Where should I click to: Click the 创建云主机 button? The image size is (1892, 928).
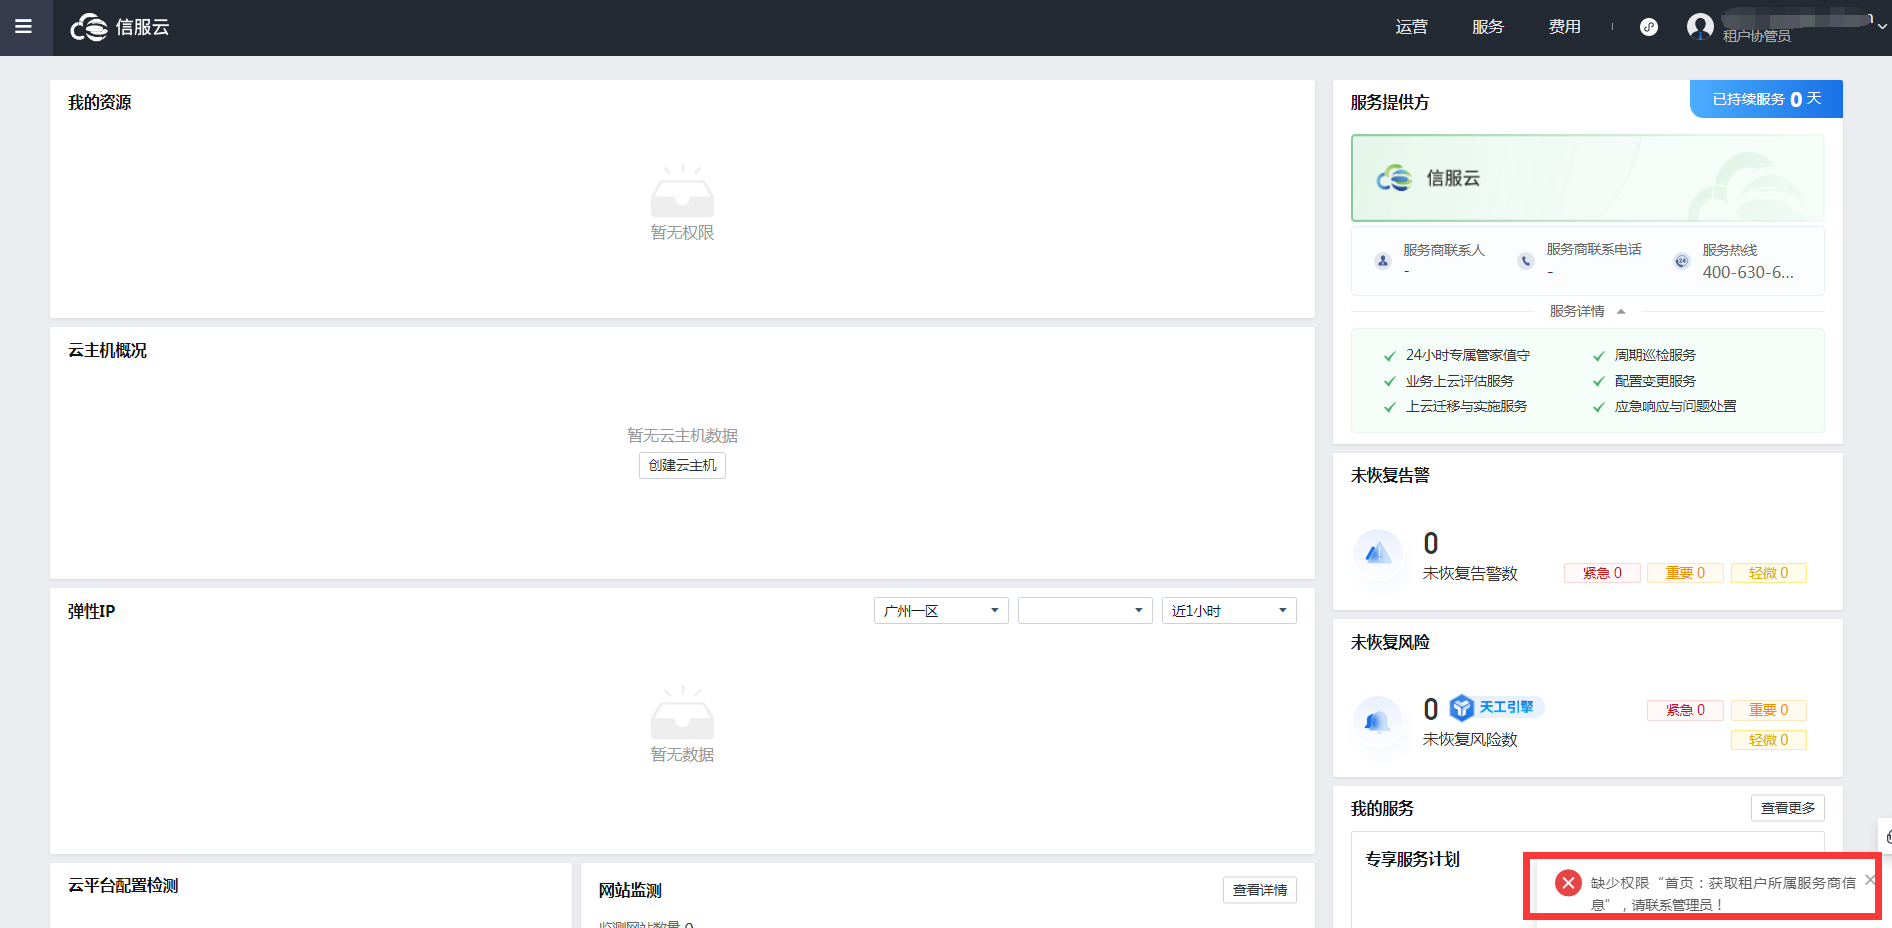tap(682, 465)
